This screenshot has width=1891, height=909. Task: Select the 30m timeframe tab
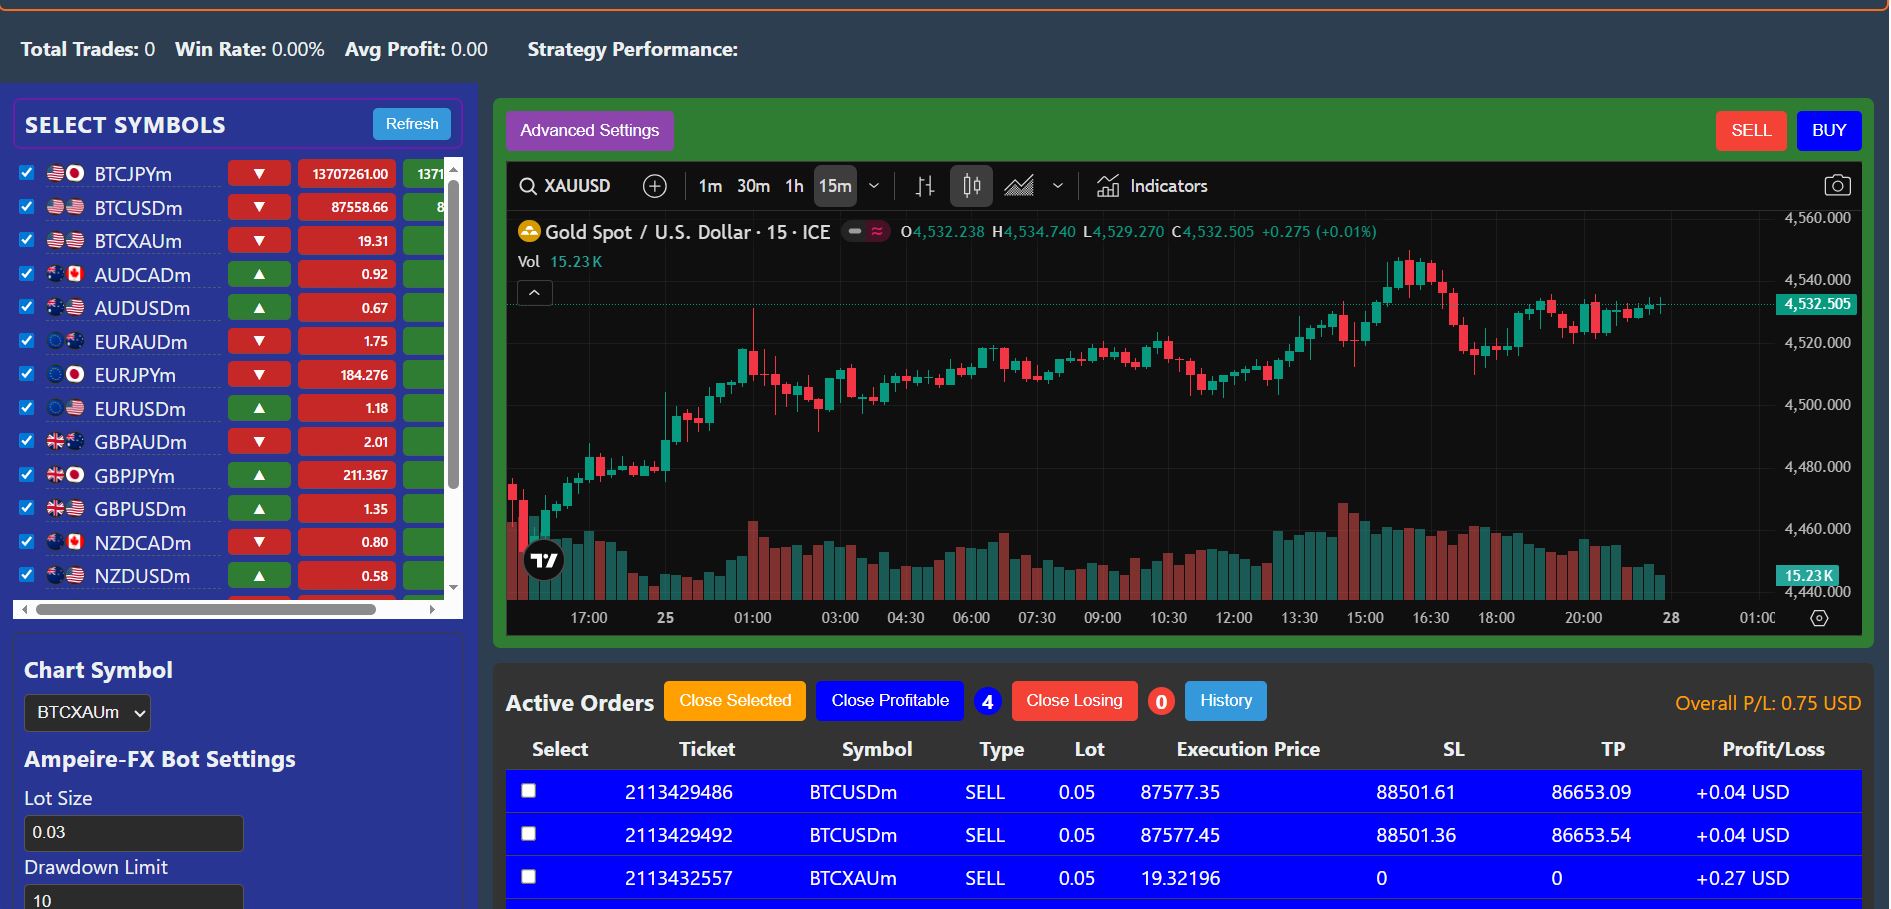[x=752, y=186]
